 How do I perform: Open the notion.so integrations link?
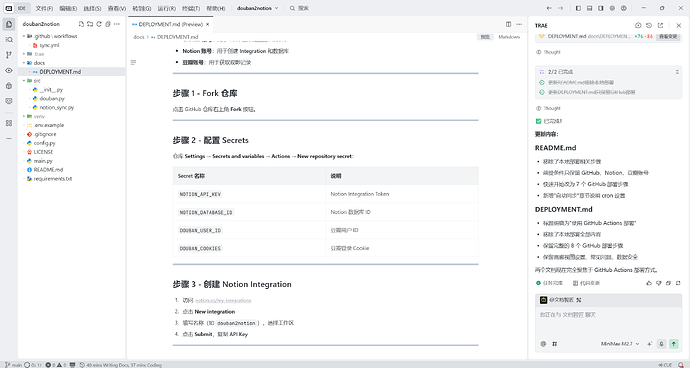click(x=223, y=301)
